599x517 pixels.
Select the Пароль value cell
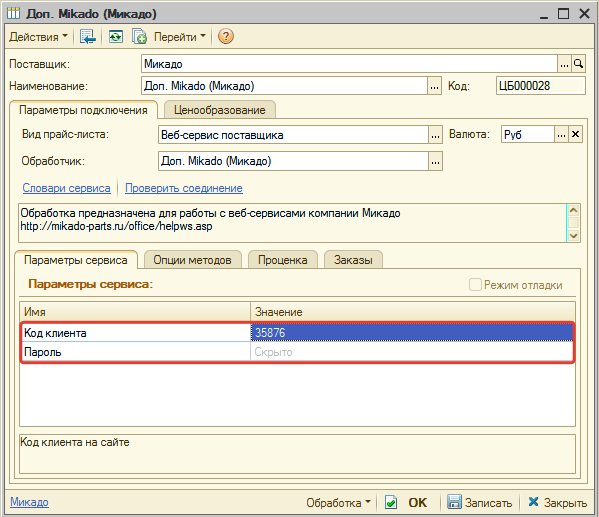(412, 352)
